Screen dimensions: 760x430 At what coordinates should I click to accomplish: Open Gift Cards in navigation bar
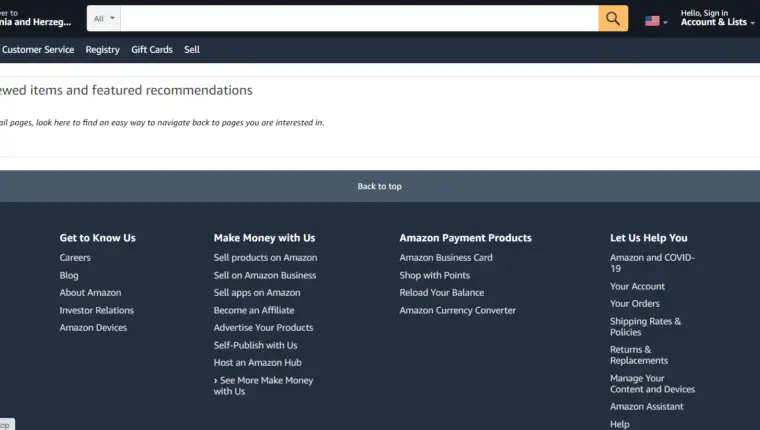(152, 49)
